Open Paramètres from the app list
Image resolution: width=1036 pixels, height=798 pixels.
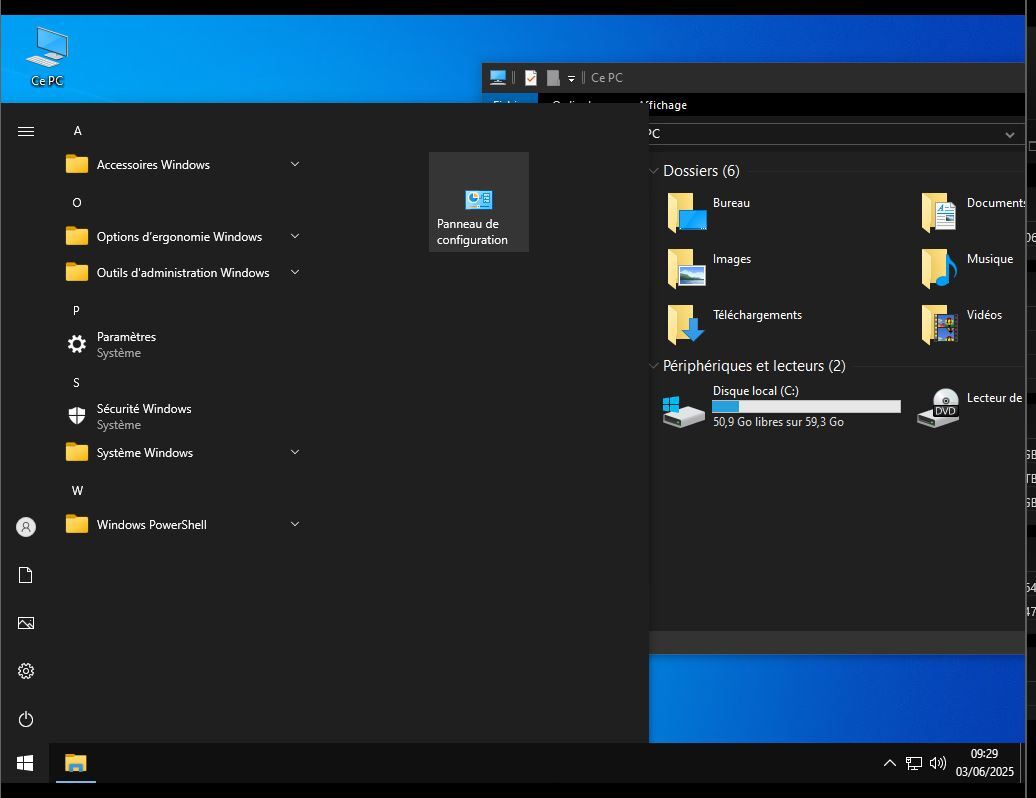[x=125, y=344]
